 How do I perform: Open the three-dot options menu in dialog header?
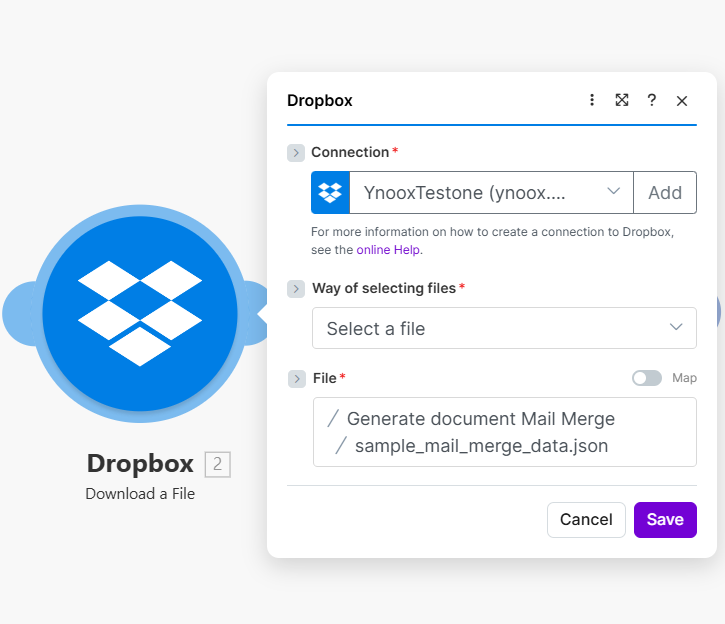coord(592,100)
